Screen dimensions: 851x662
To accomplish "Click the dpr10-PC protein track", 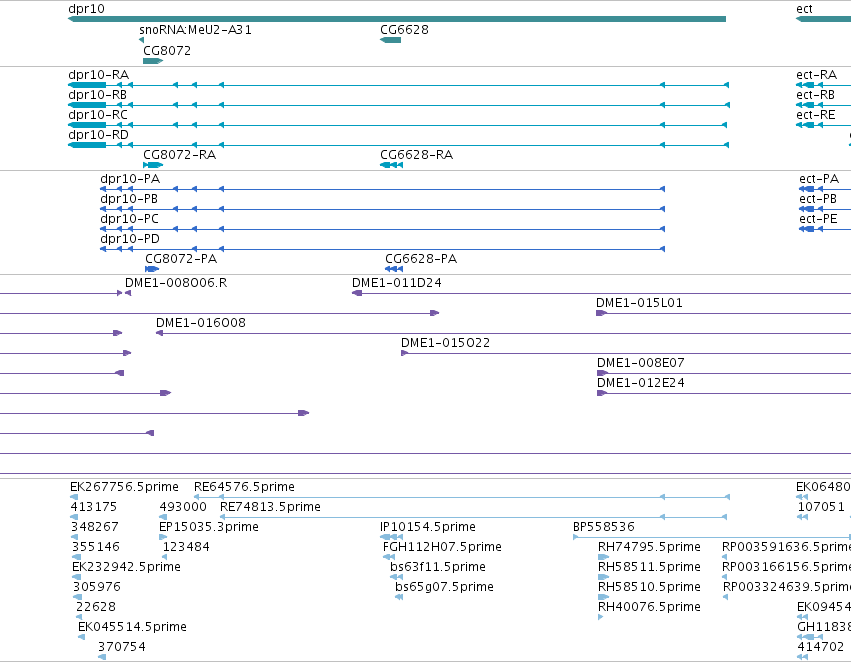I will coord(383,229).
